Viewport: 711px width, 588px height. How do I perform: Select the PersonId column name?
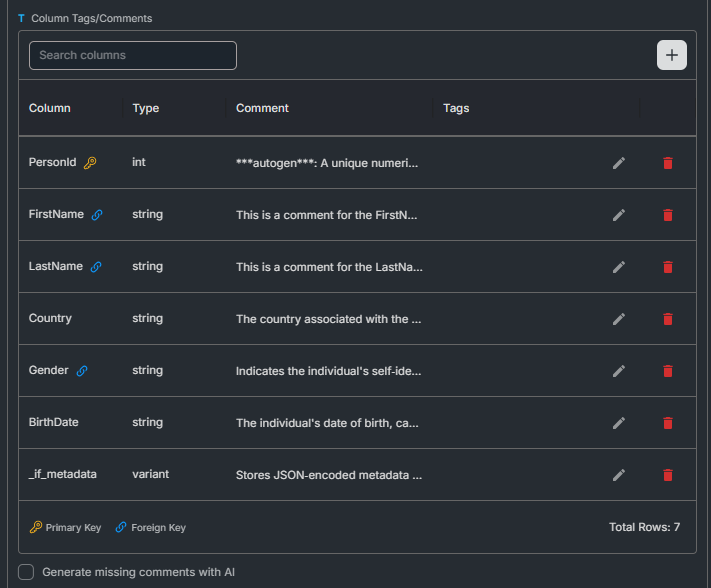(x=52, y=162)
